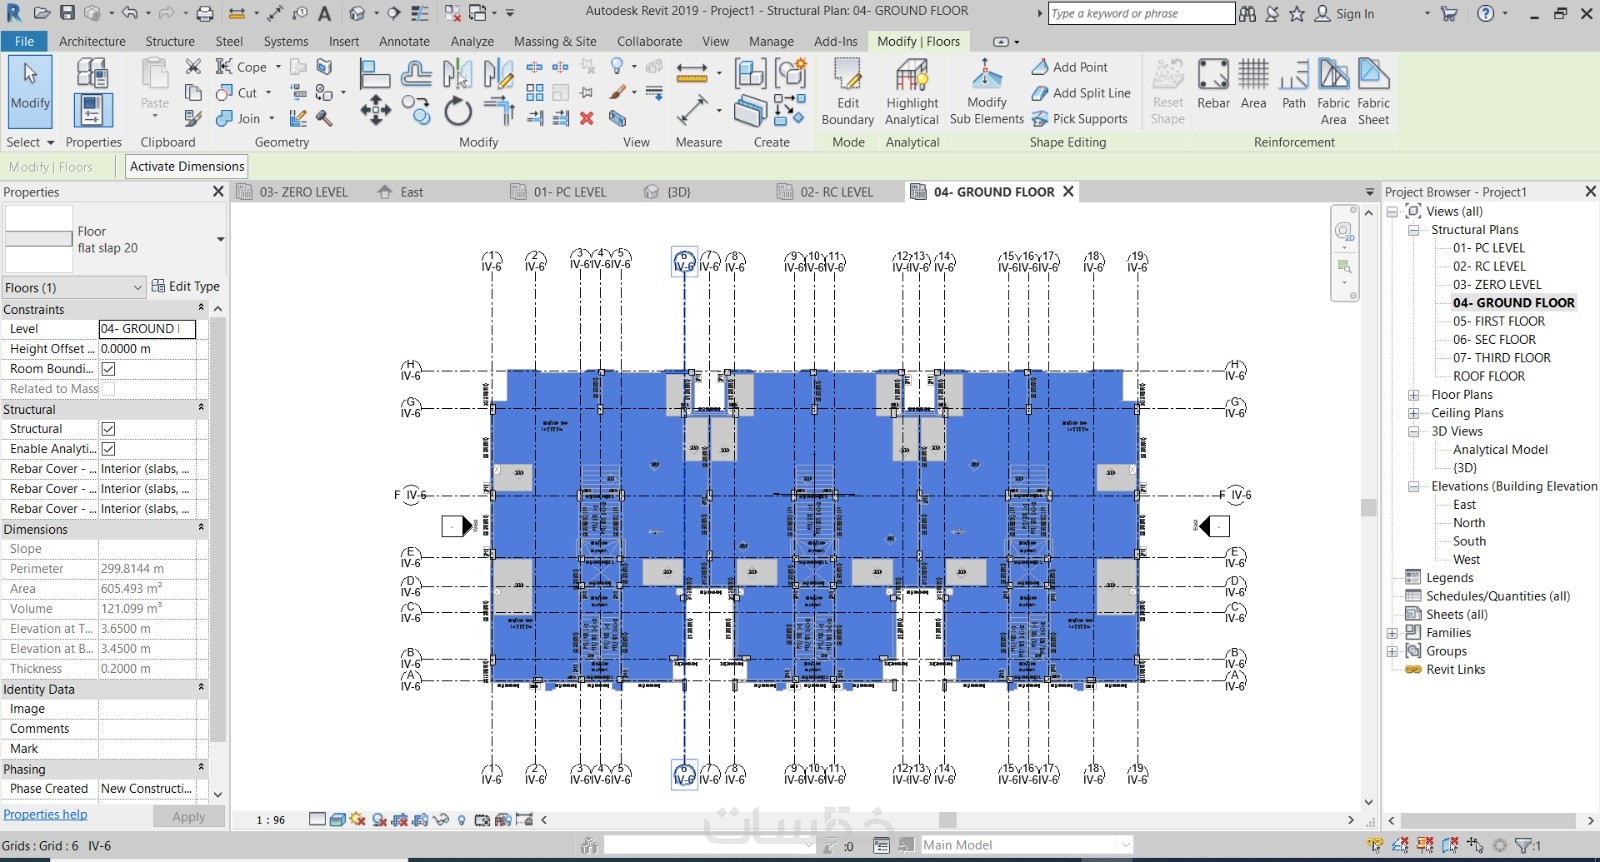The height and width of the screenshot is (862, 1600).
Task: Toggle the Room Bounding checkbox
Action: pyautogui.click(x=109, y=369)
